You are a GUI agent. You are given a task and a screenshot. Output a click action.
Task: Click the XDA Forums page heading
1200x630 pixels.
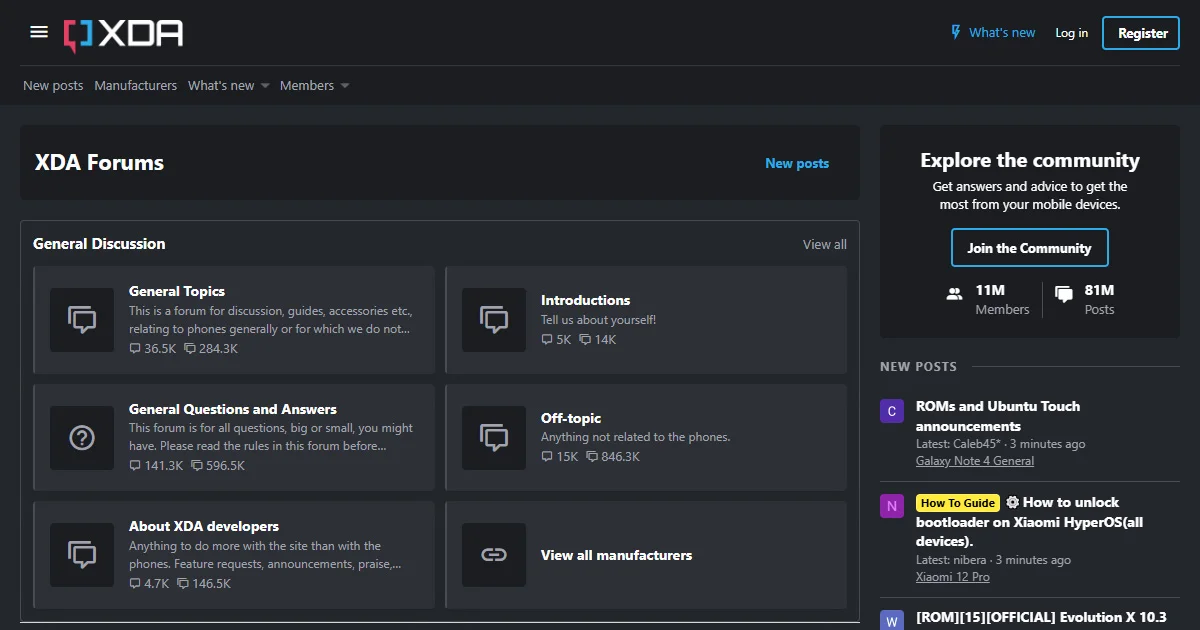click(99, 163)
